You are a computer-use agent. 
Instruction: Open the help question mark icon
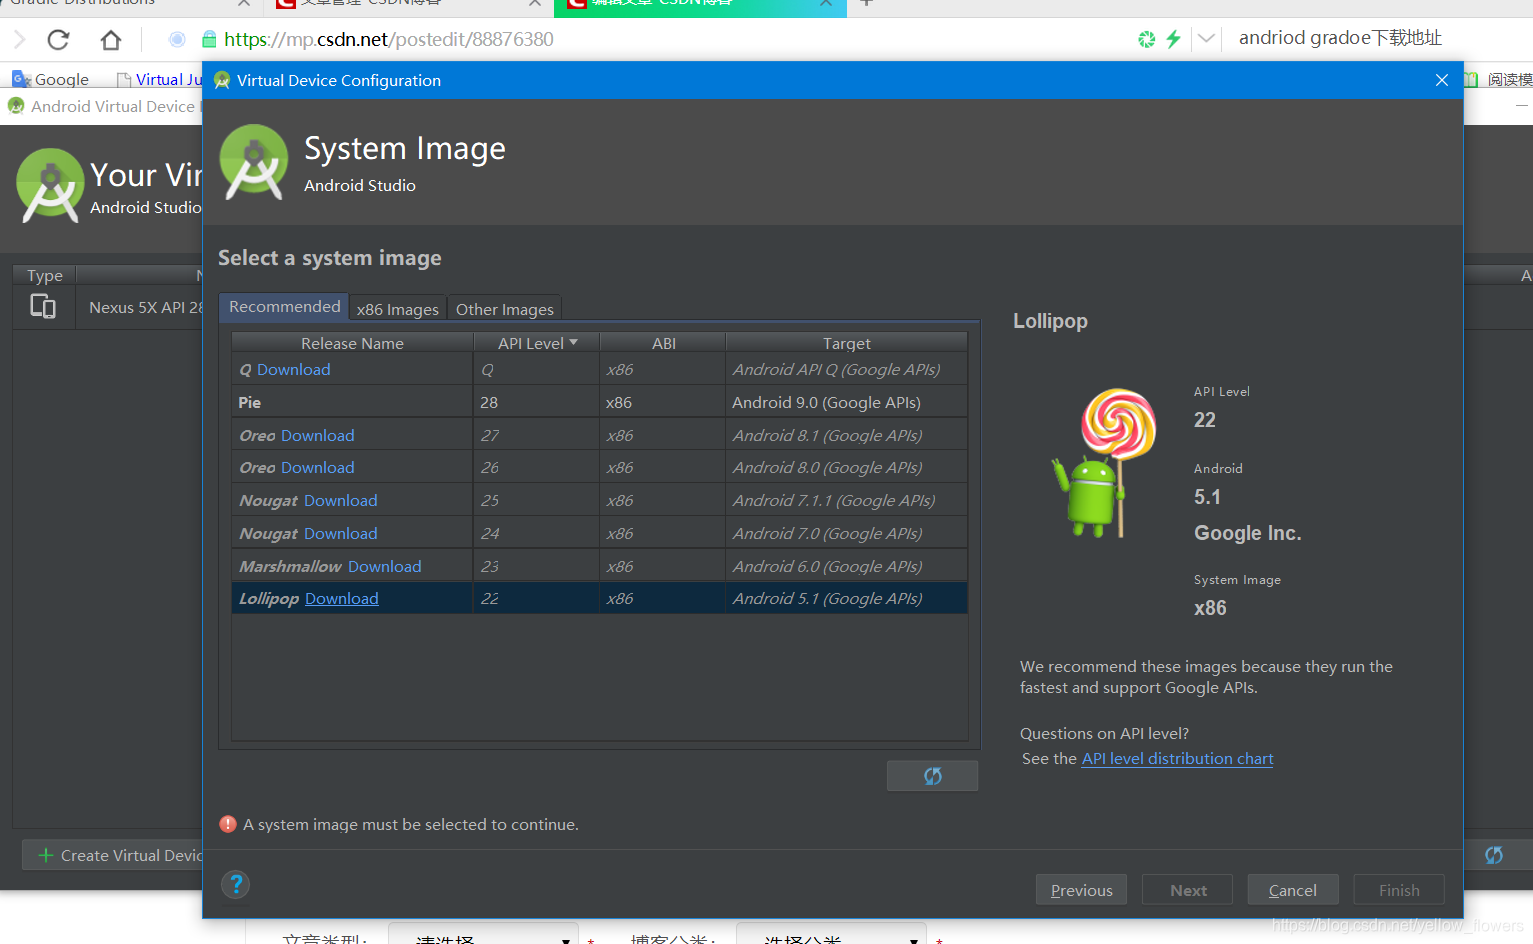(235, 884)
